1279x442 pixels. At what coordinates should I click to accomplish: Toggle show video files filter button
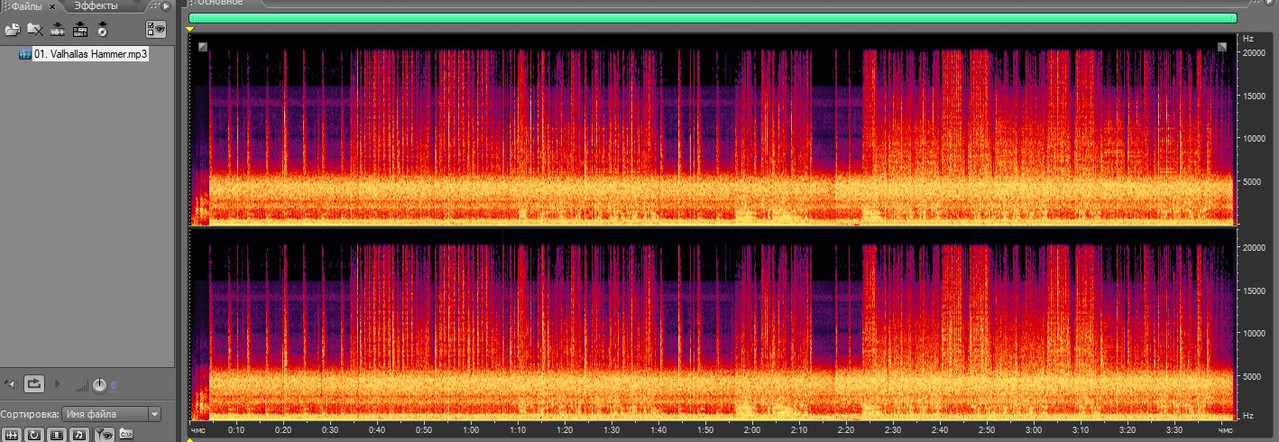pyautogui.click(x=56, y=435)
